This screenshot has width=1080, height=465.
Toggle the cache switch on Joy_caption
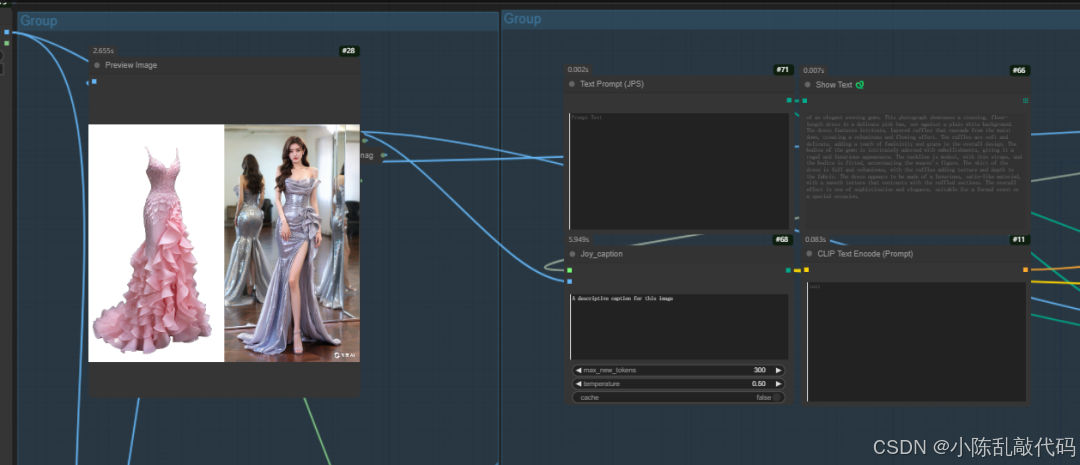(777, 397)
